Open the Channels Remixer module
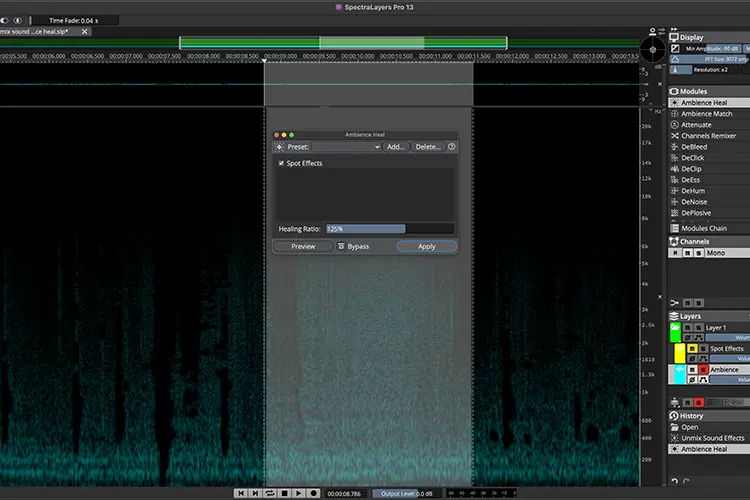Viewport: 750px width, 500px height. [x=709, y=136]
